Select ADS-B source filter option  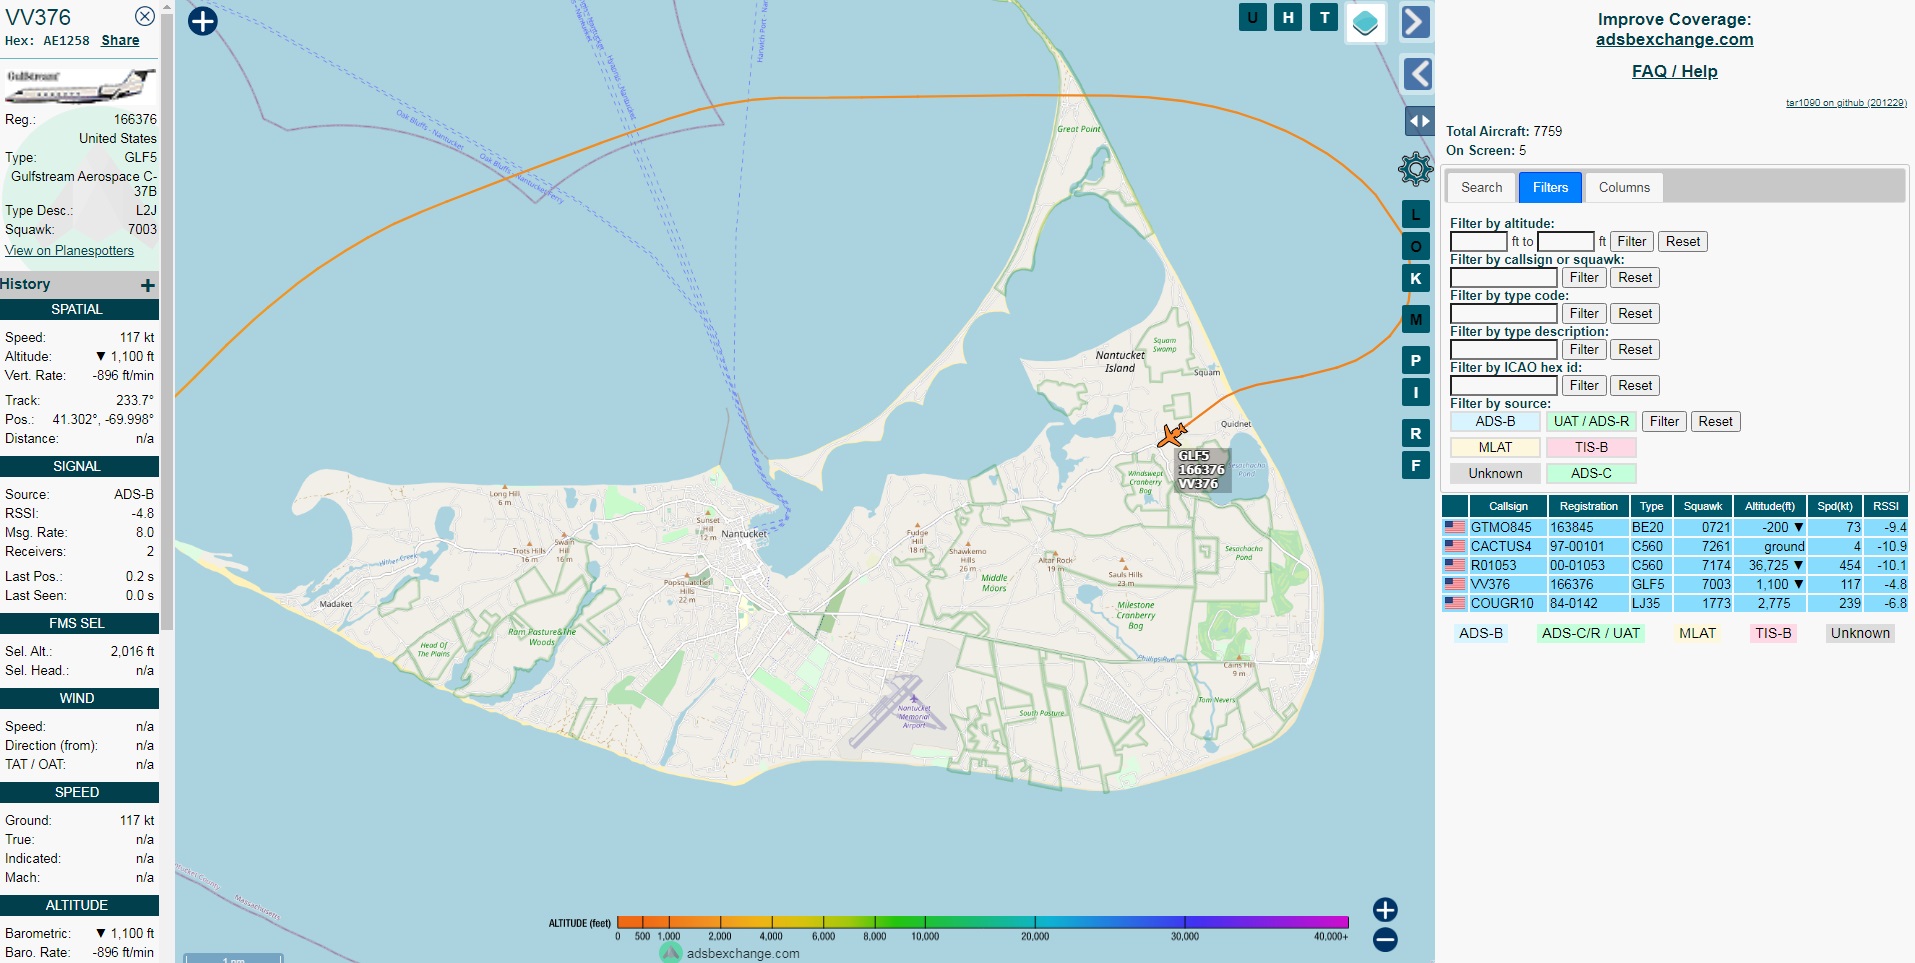(x=1495, y=422)
